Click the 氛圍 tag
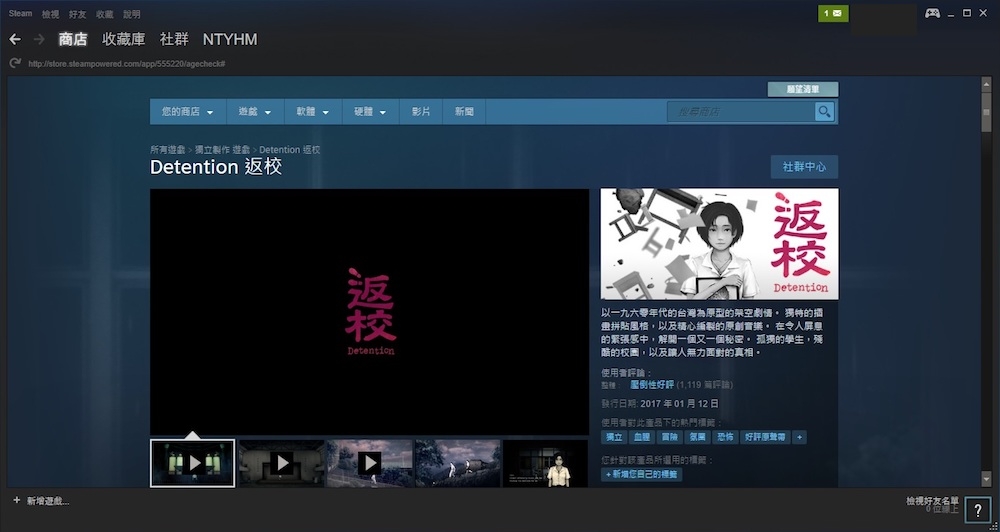The image size is (1000, 532). pos(697,438)
